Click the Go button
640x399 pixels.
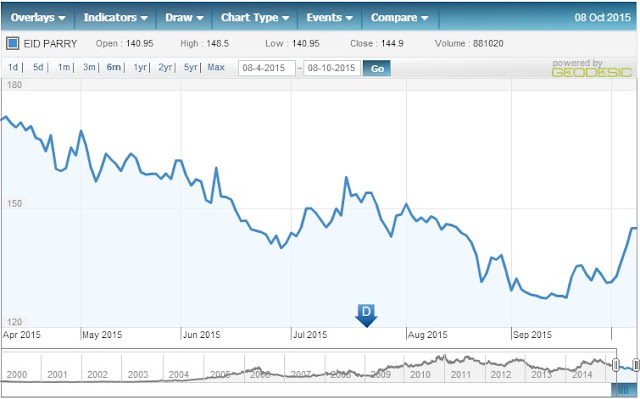pyautogui.click(x=377, y=68)
